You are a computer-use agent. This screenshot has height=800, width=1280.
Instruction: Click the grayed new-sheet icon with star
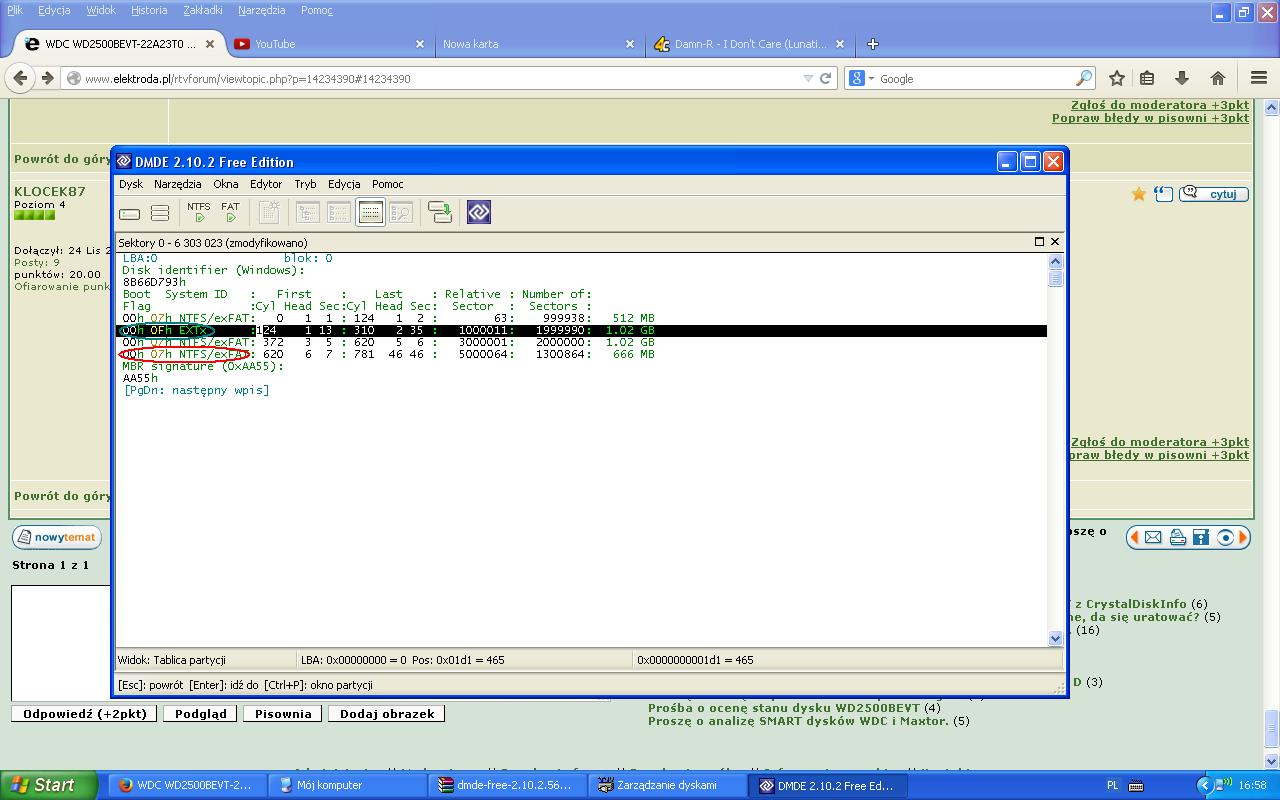[269, 212]
